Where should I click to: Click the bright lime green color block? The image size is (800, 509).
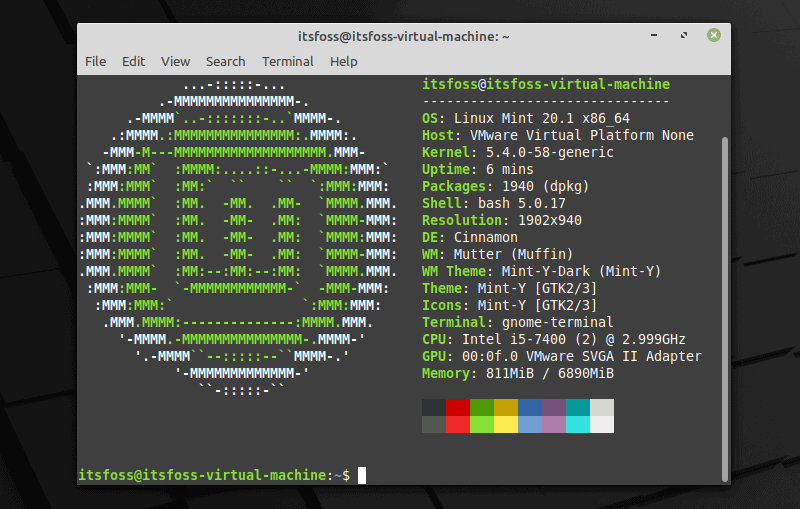point(482,424)
